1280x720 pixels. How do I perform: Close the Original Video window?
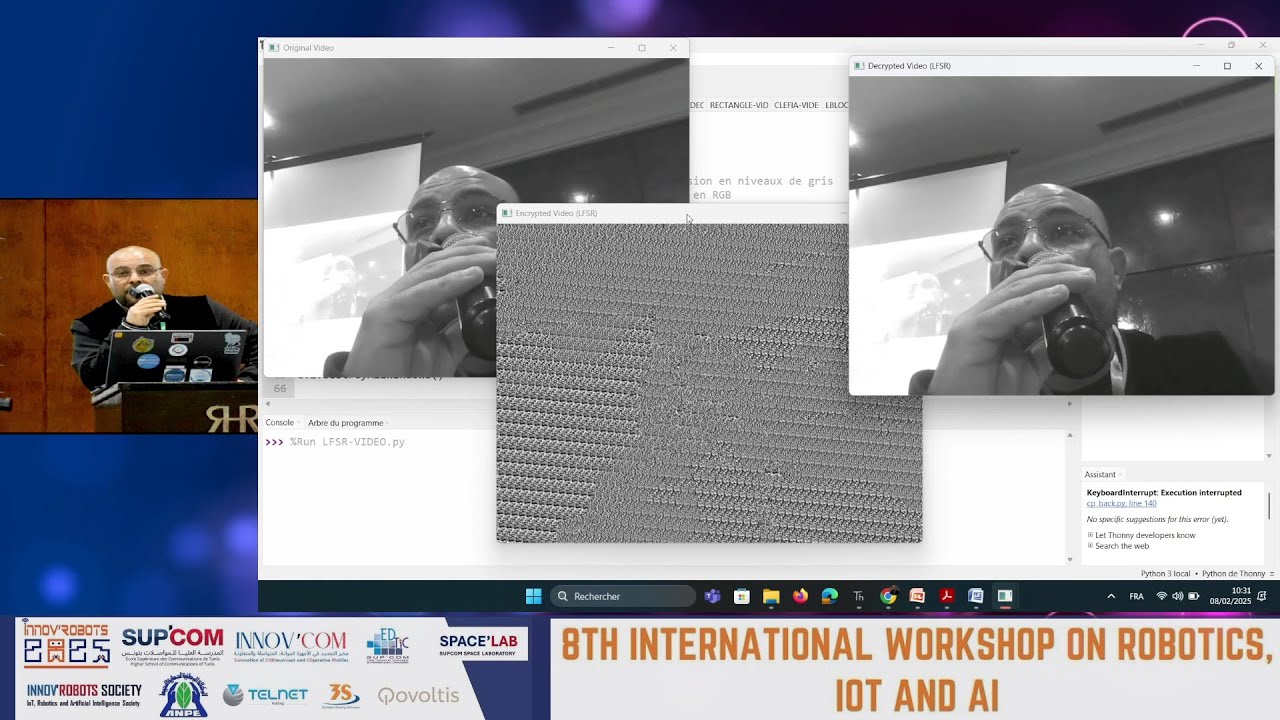[673, 47]
